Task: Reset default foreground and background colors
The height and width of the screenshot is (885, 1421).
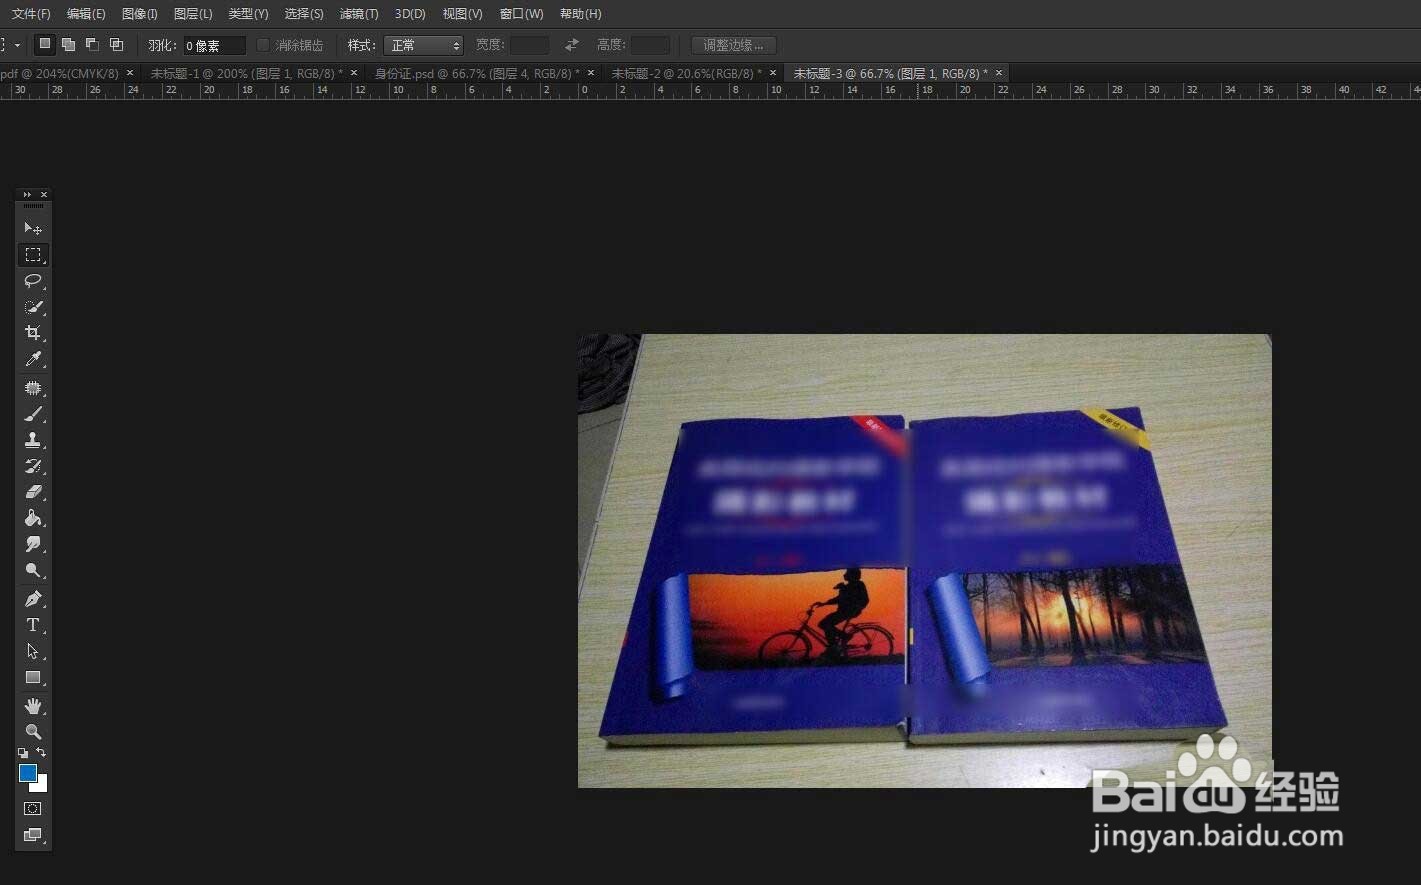Action: click(x=23, y=753)
